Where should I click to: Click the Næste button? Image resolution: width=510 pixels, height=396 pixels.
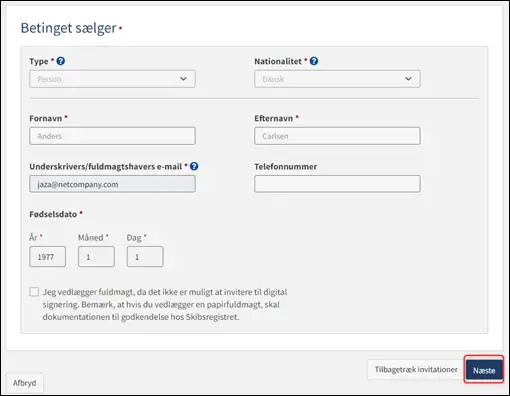click(484, 370)
